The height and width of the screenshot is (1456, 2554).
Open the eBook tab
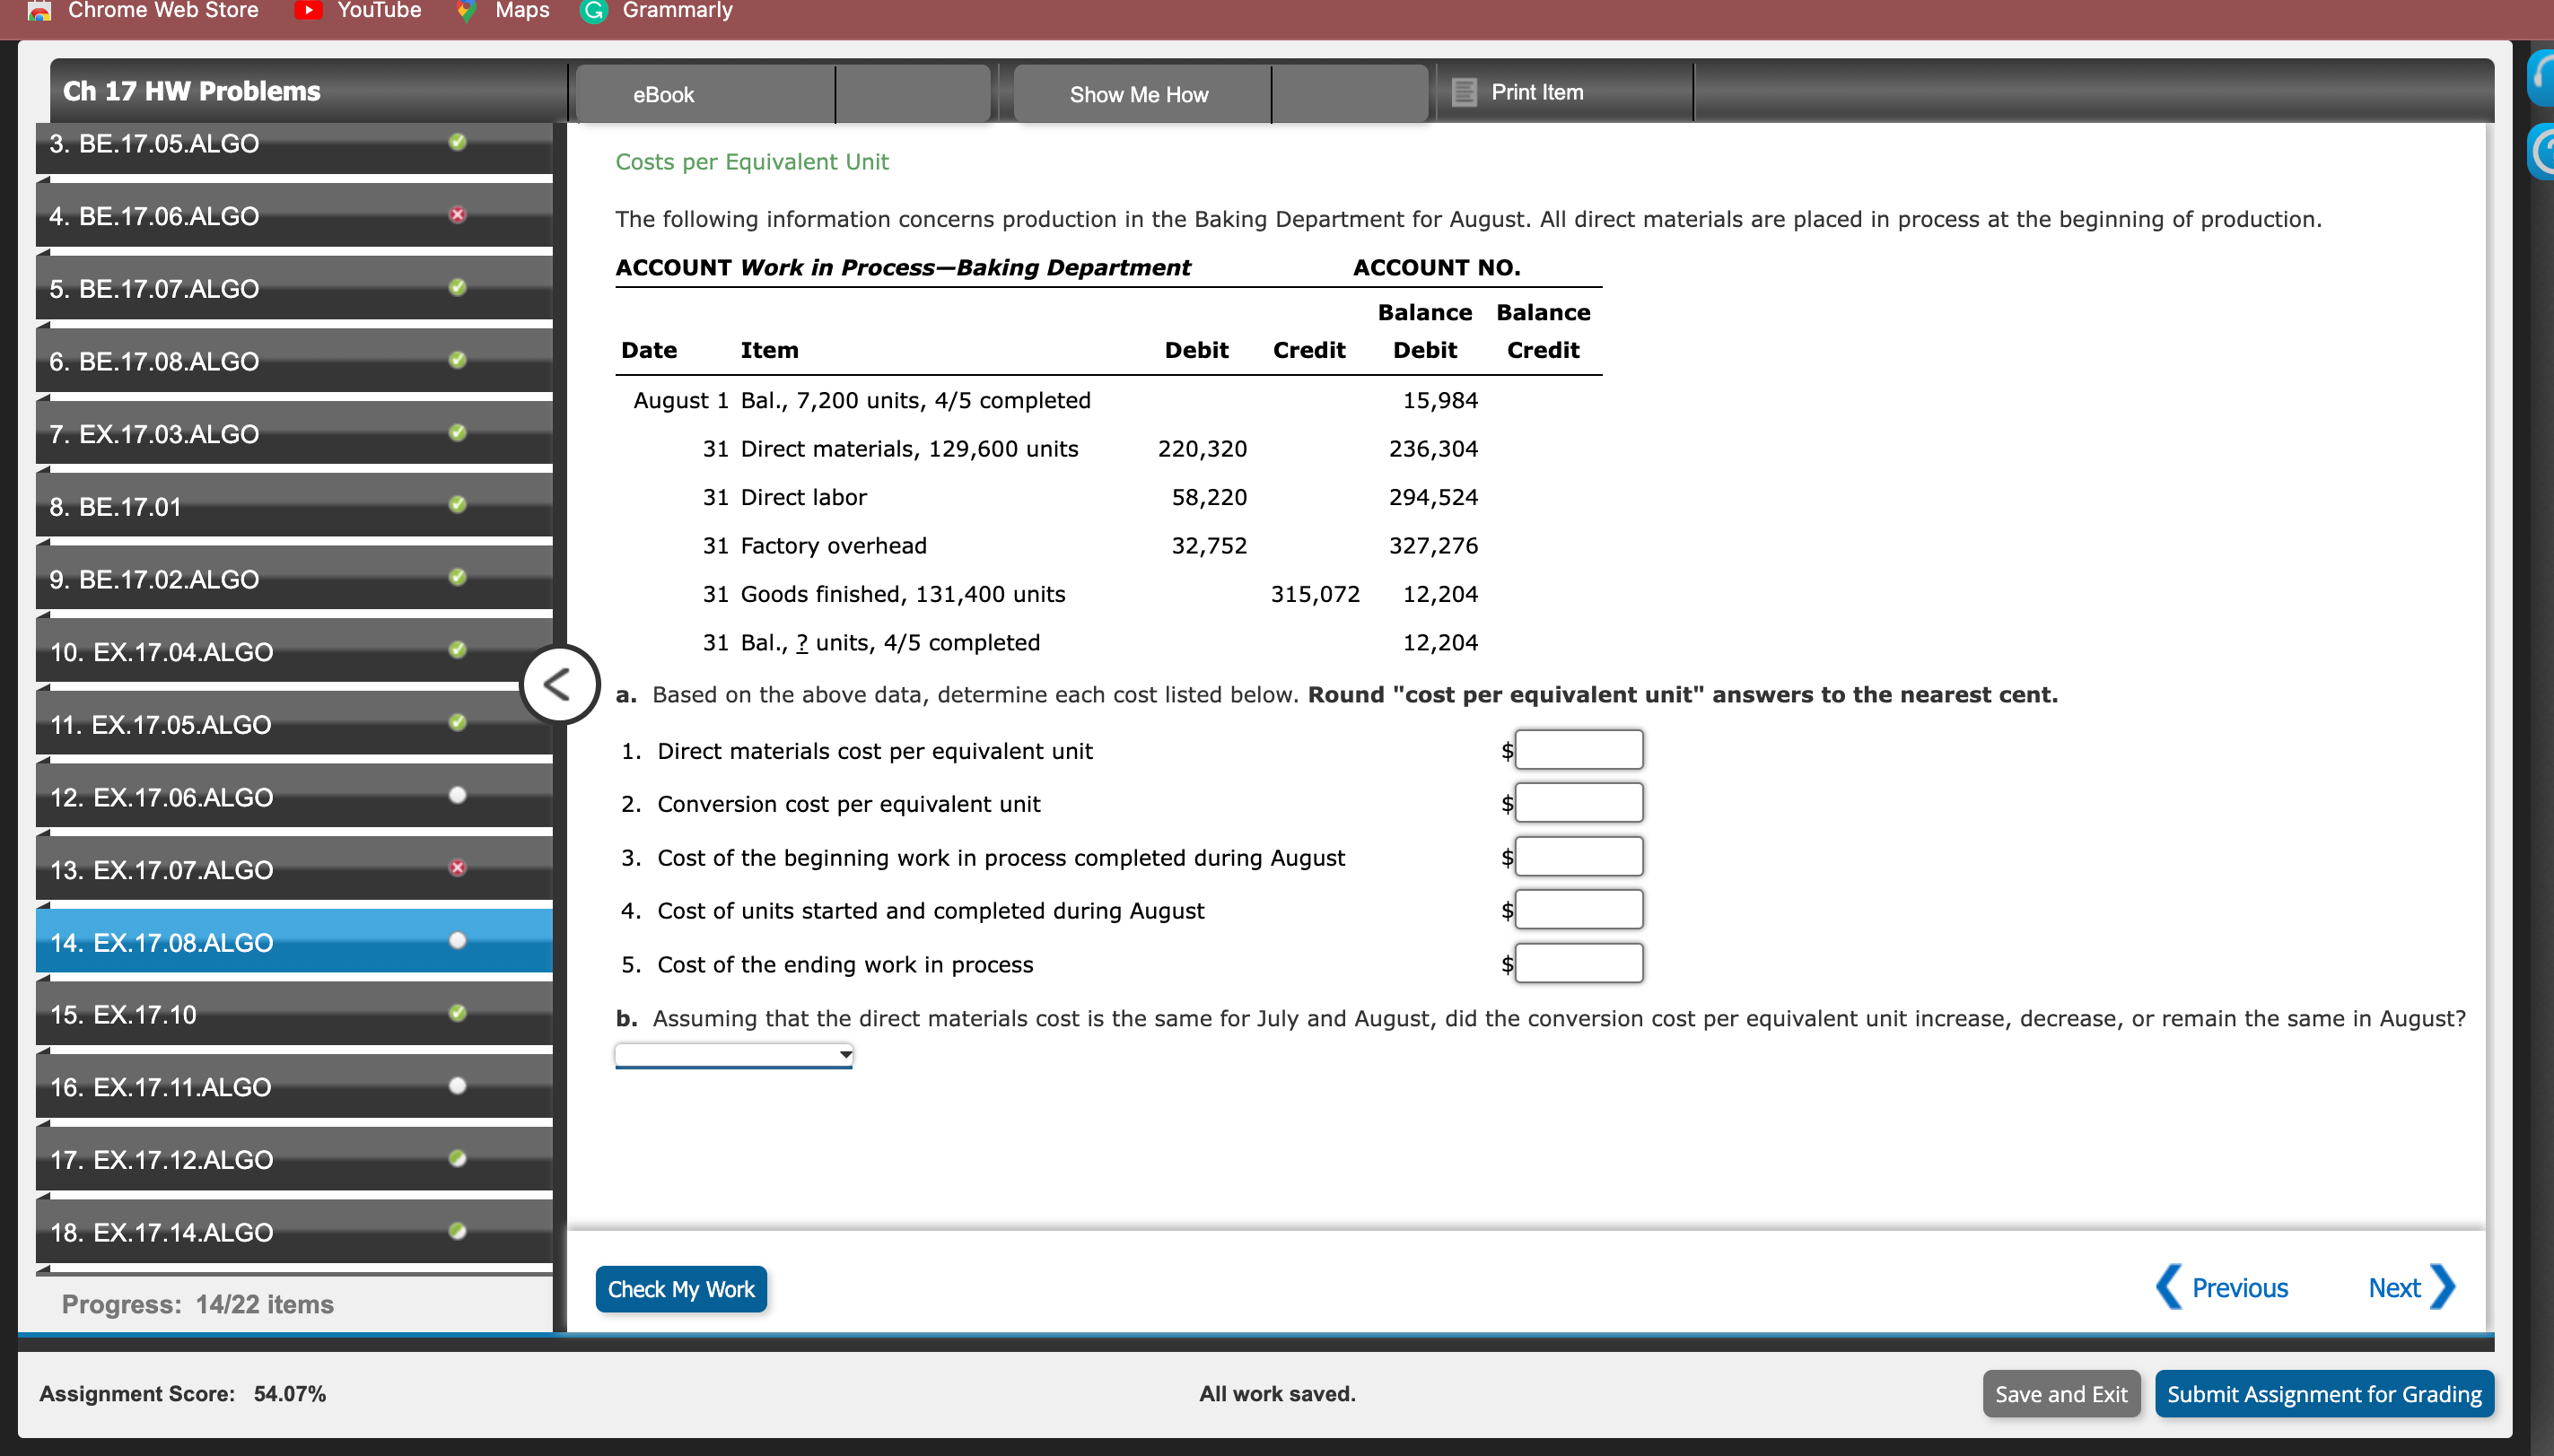tap(663, 94)
